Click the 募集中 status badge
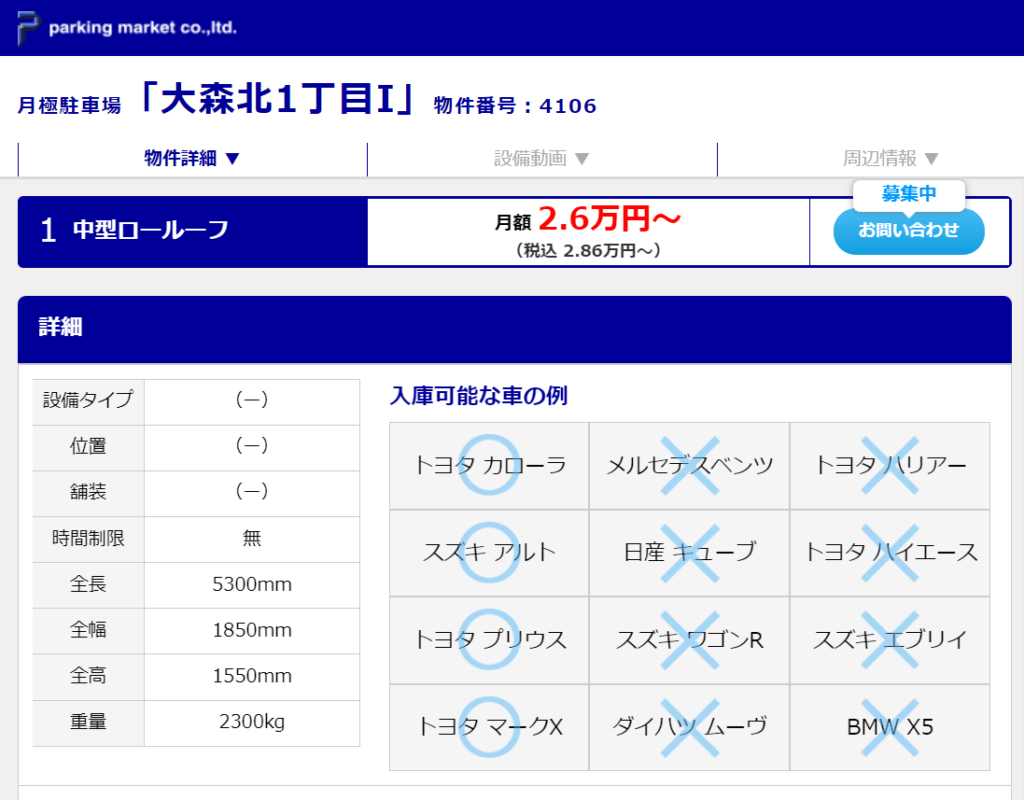Viewport: 1024px width, 800px height. point(908,194)
